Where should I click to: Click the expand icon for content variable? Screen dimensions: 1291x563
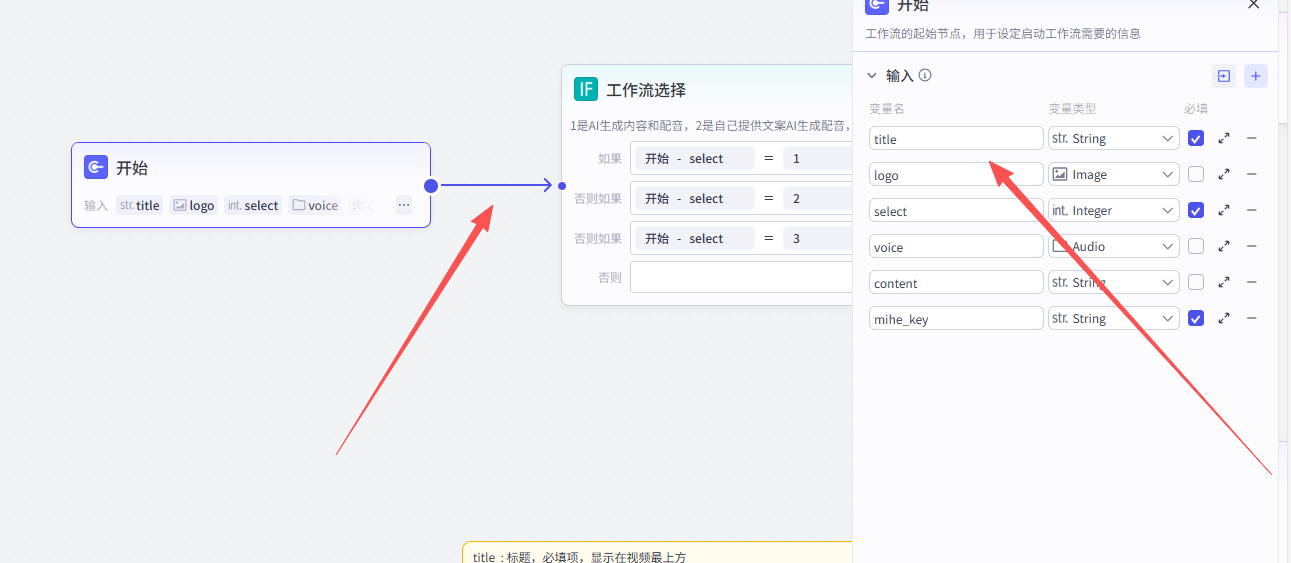(x=1224, y=283)
